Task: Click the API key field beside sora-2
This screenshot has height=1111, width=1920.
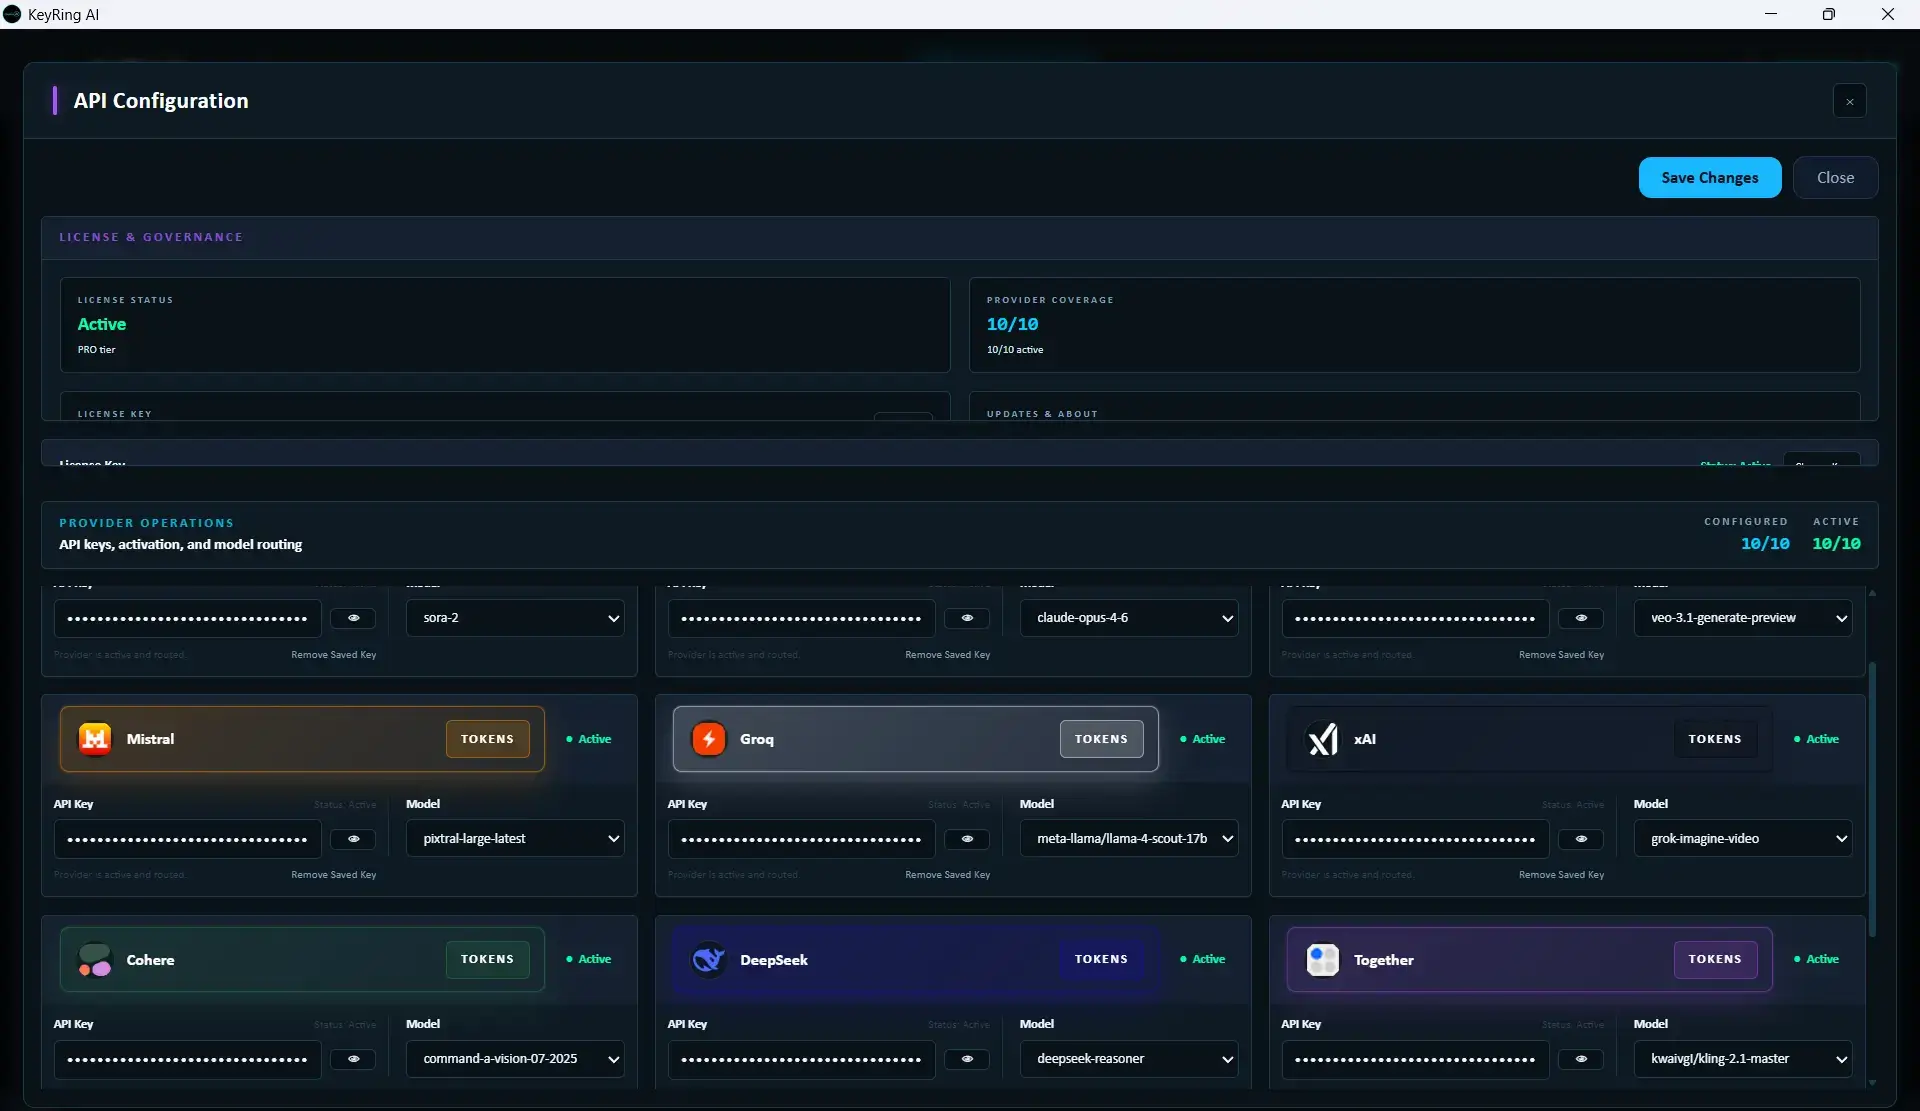Action: [x=188, y=618]
